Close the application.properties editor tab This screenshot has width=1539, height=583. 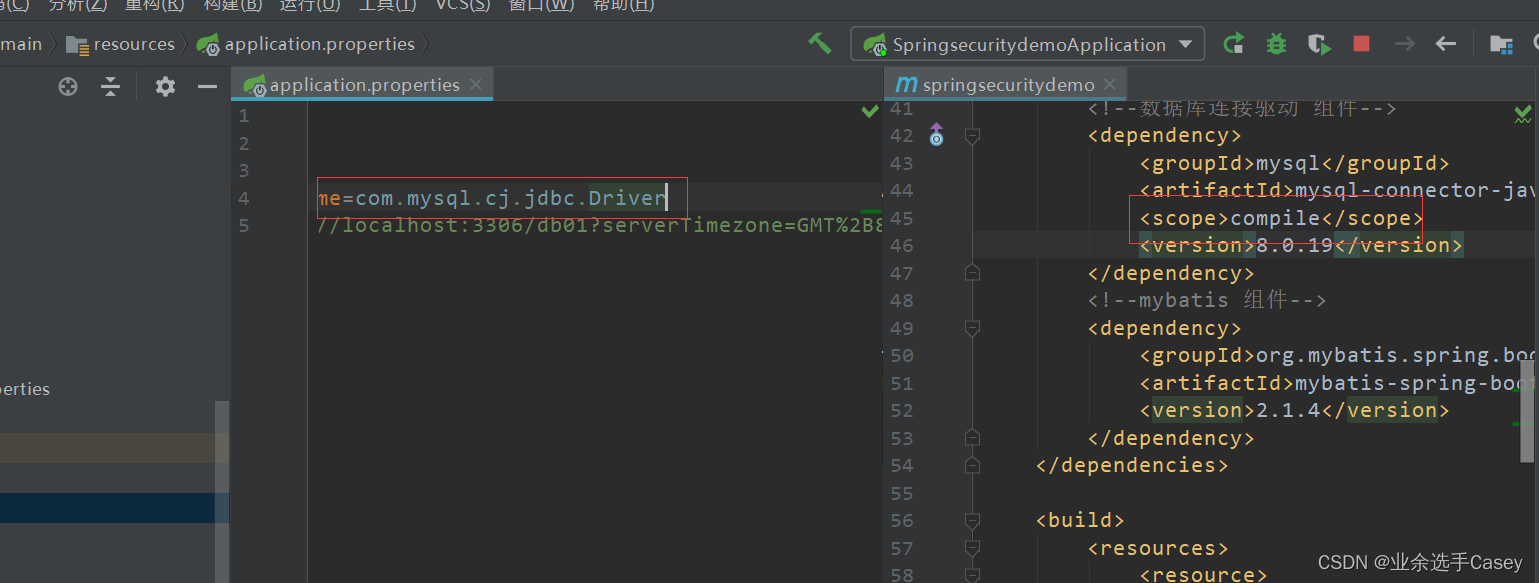(476, 84)
